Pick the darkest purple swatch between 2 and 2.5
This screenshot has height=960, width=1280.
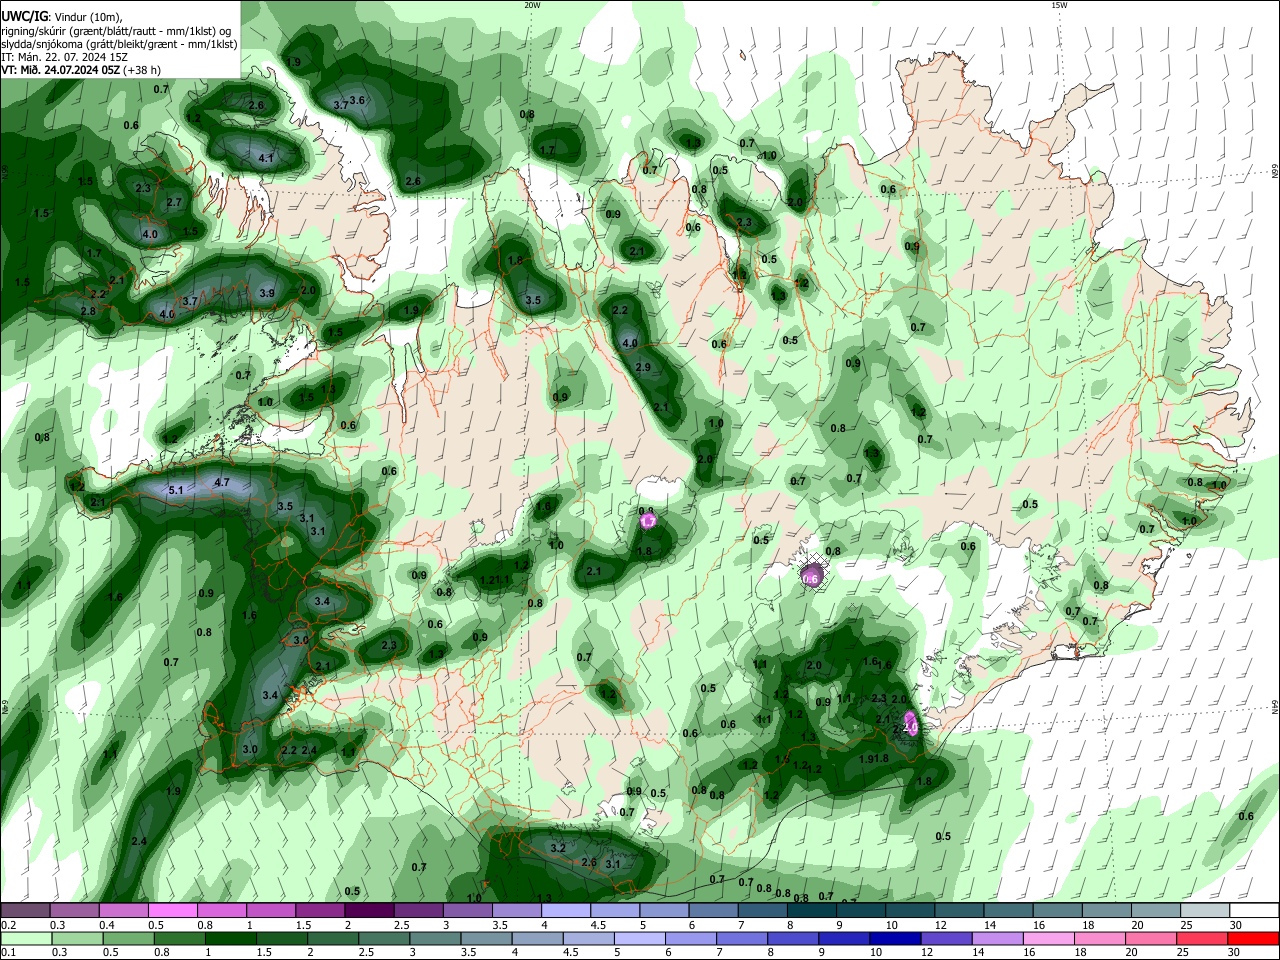tap(369, 911)
